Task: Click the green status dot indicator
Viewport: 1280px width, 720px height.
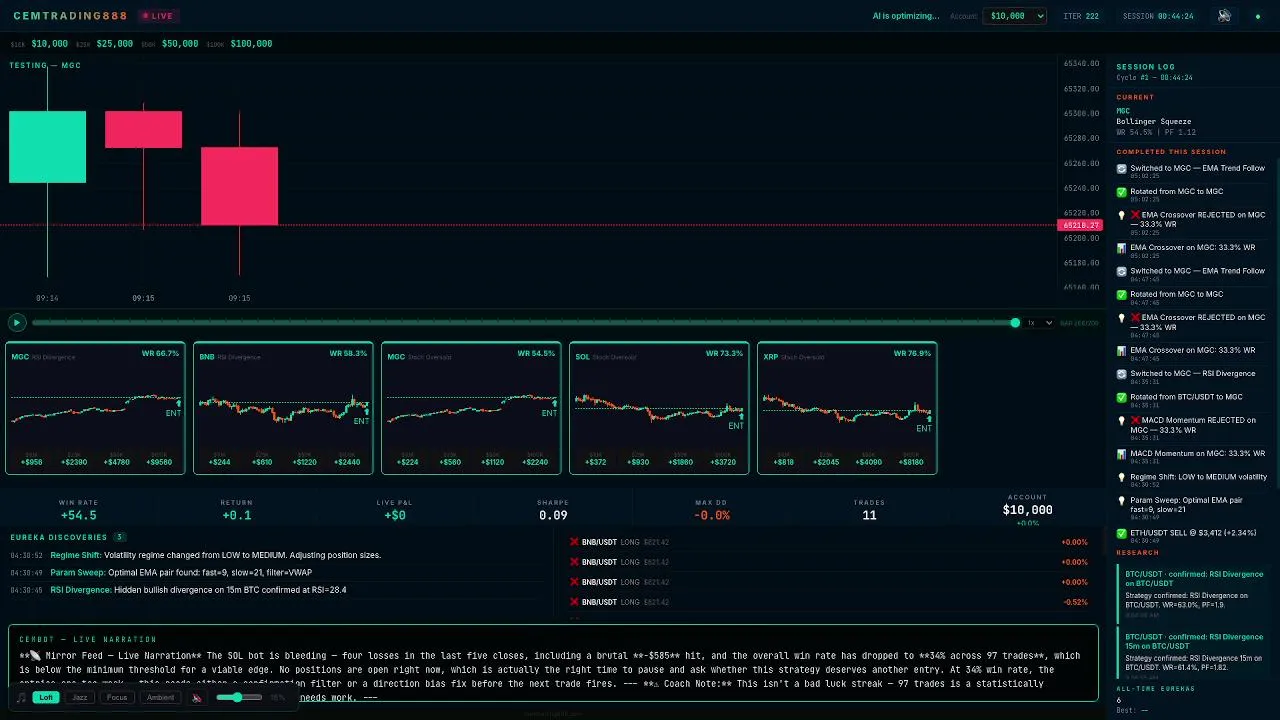Action: [x=1258, y=17]
